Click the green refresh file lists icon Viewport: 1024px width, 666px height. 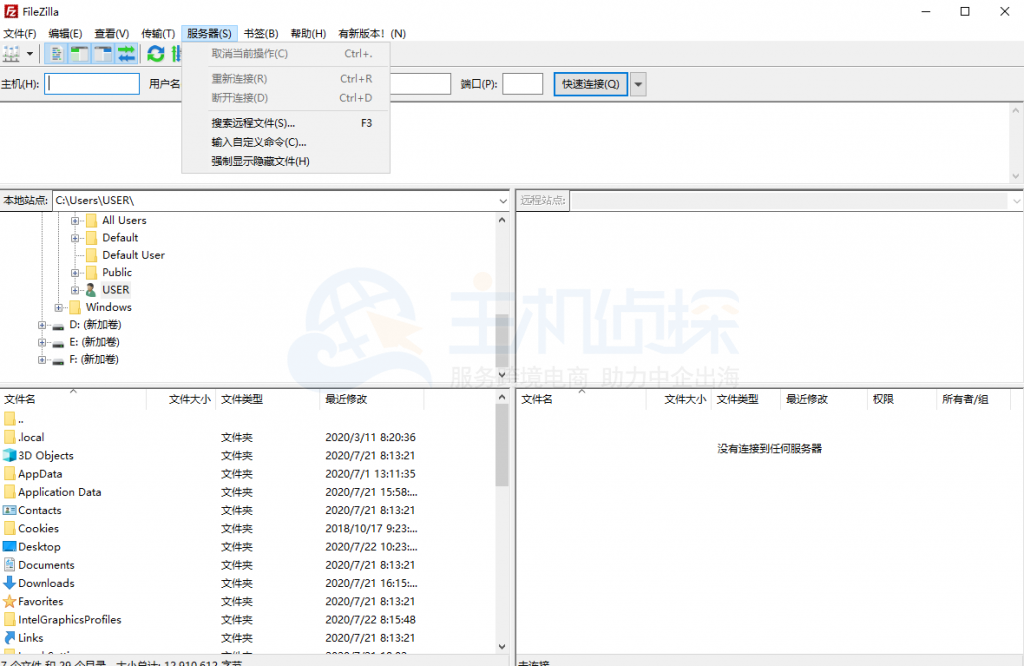point(155,54)
